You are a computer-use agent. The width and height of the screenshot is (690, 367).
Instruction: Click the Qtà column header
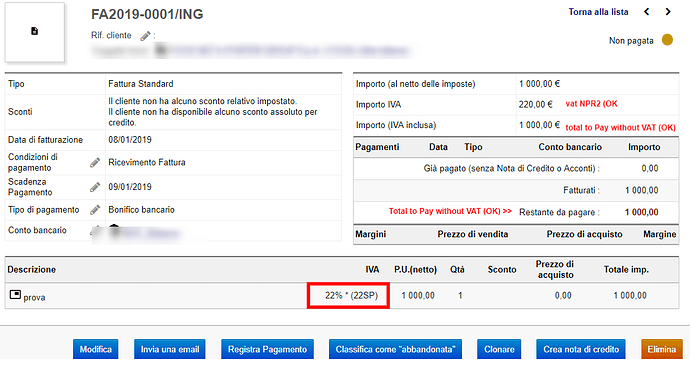(x=457, y=270)
